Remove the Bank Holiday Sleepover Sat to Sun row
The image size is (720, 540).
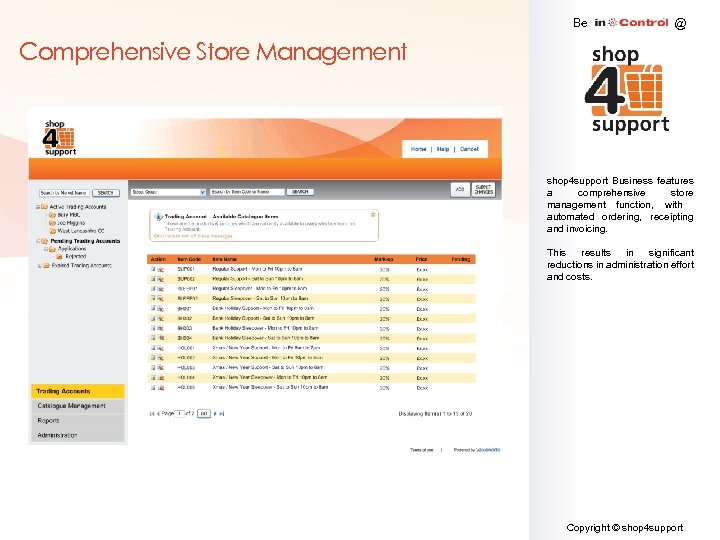click(x=161, y=338)
